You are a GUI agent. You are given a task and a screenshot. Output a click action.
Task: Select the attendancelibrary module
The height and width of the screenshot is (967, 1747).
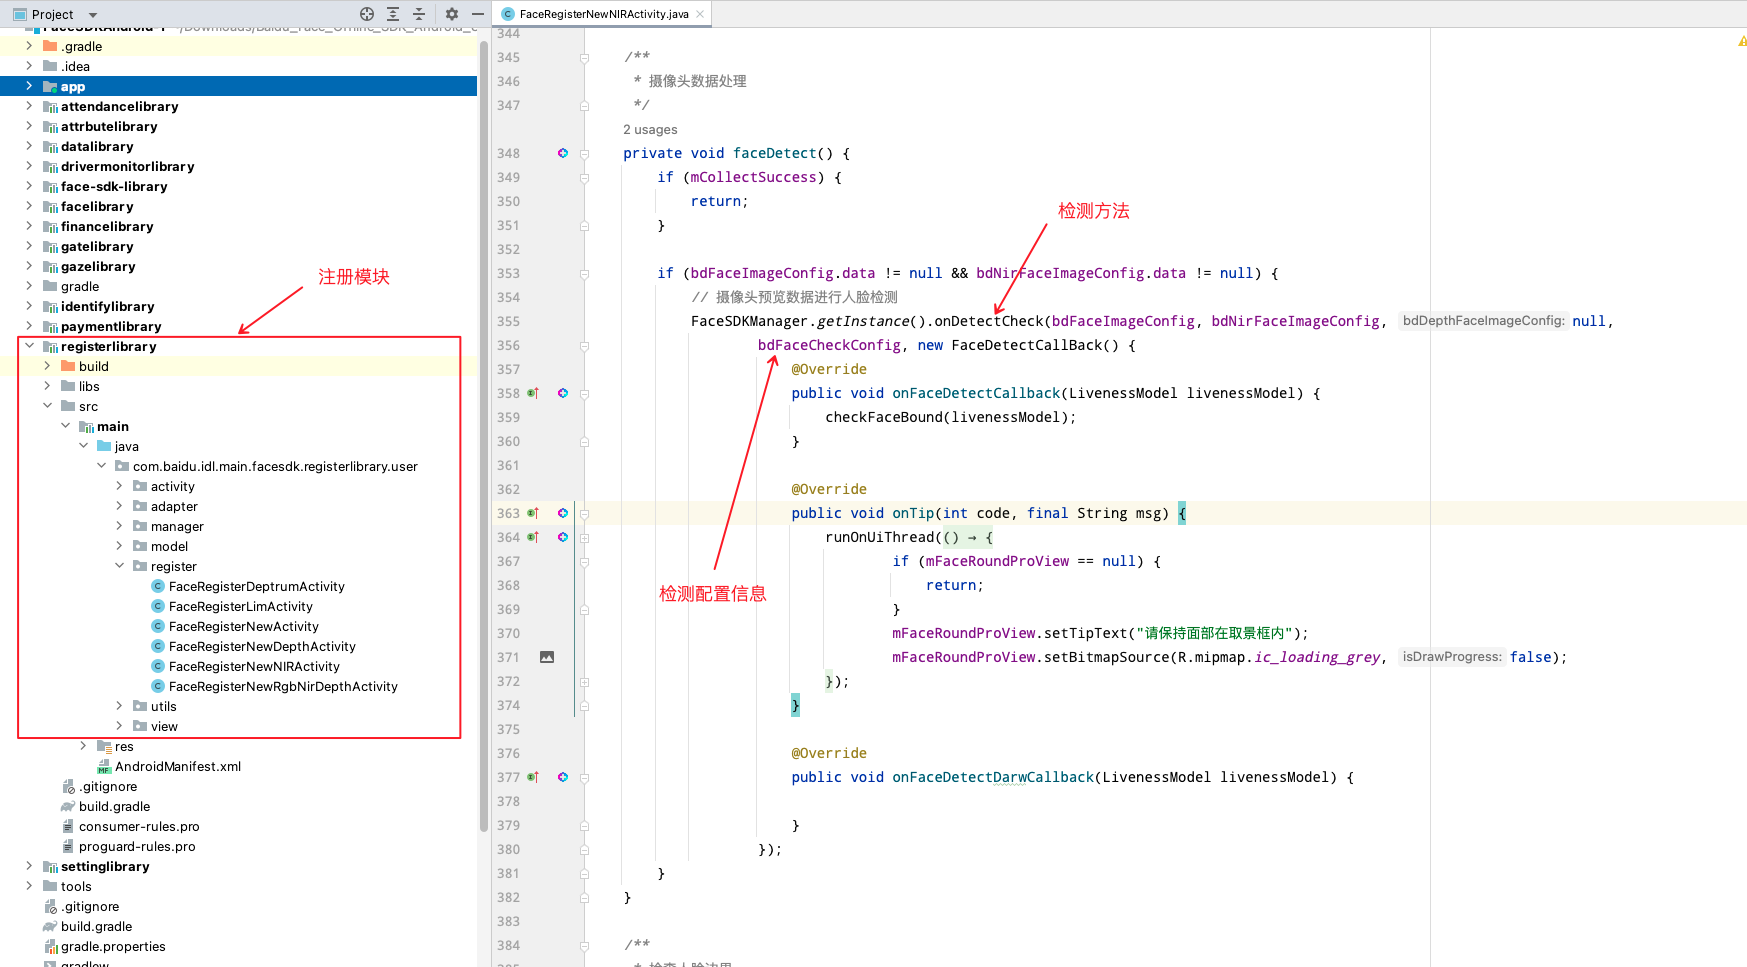pos(119,107)
